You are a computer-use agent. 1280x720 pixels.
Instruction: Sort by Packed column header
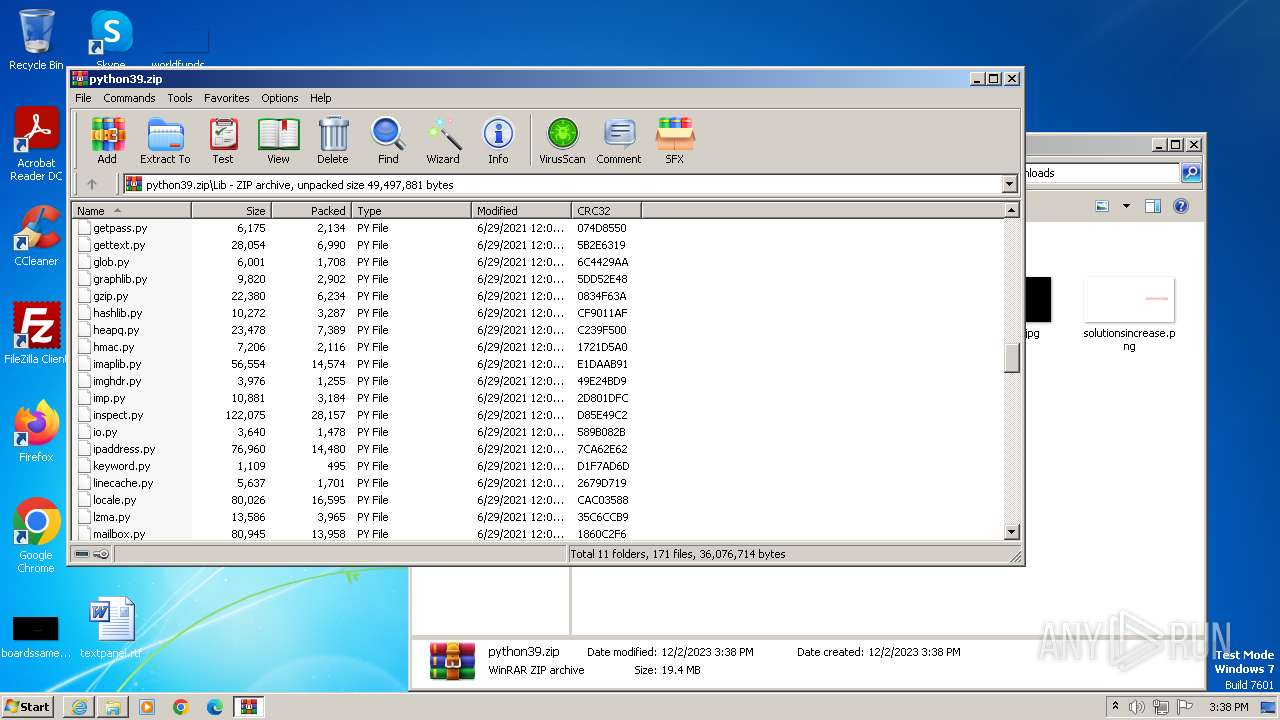tap(311, 210)
